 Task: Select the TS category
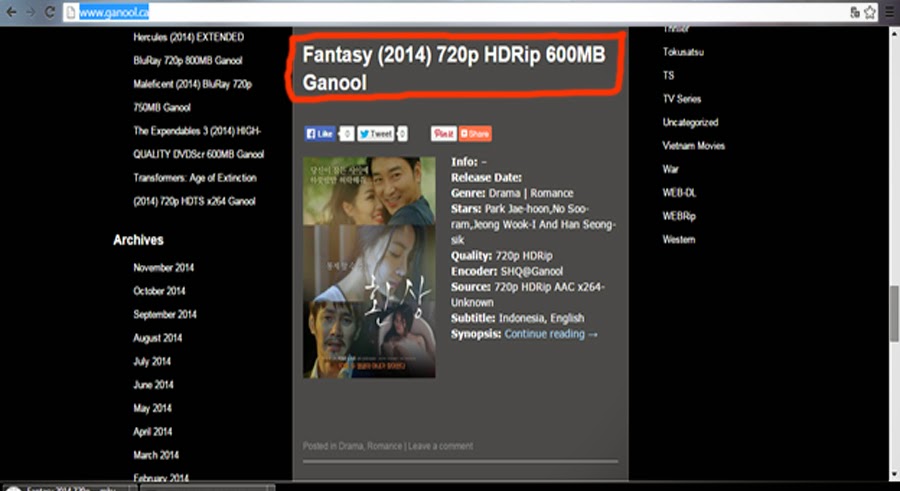pos(668,75)
